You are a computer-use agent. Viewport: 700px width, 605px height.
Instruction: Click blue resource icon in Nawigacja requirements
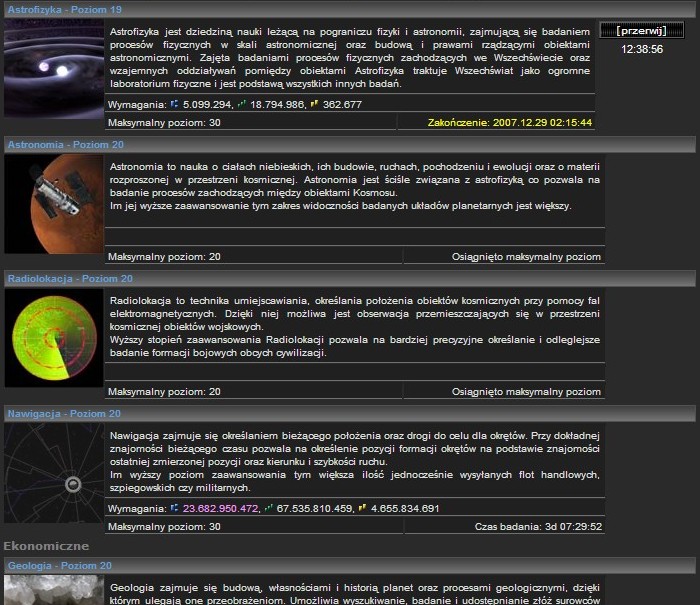coord(175,508)
